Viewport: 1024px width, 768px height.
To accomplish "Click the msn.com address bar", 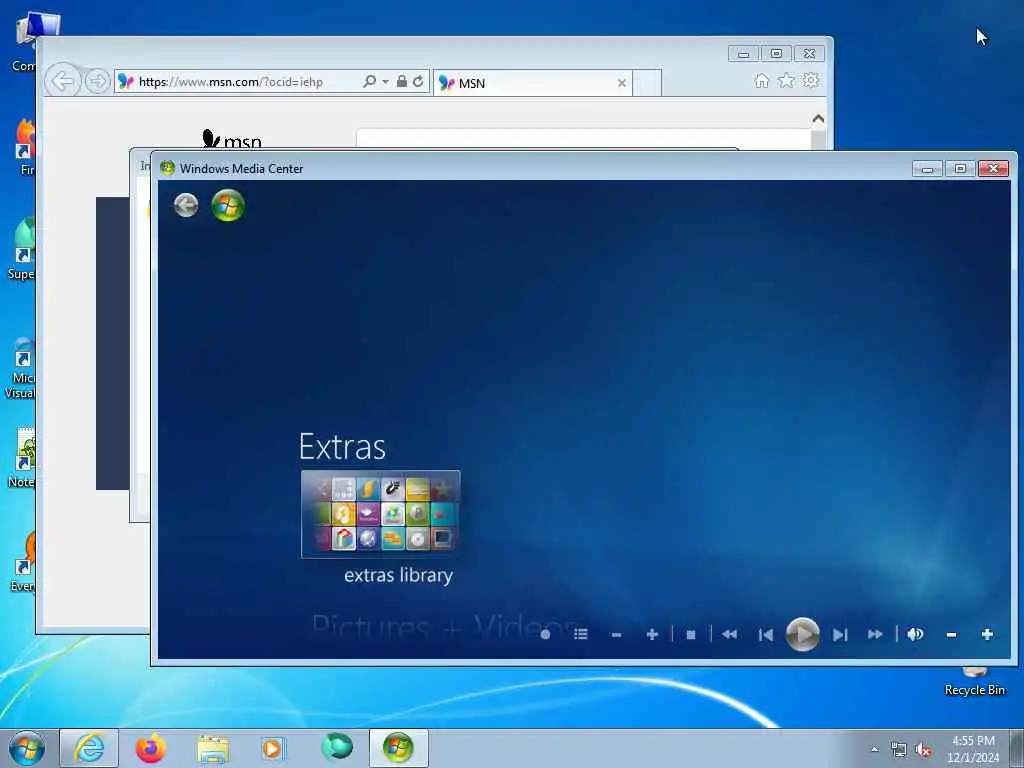I will tap(239, 82).
